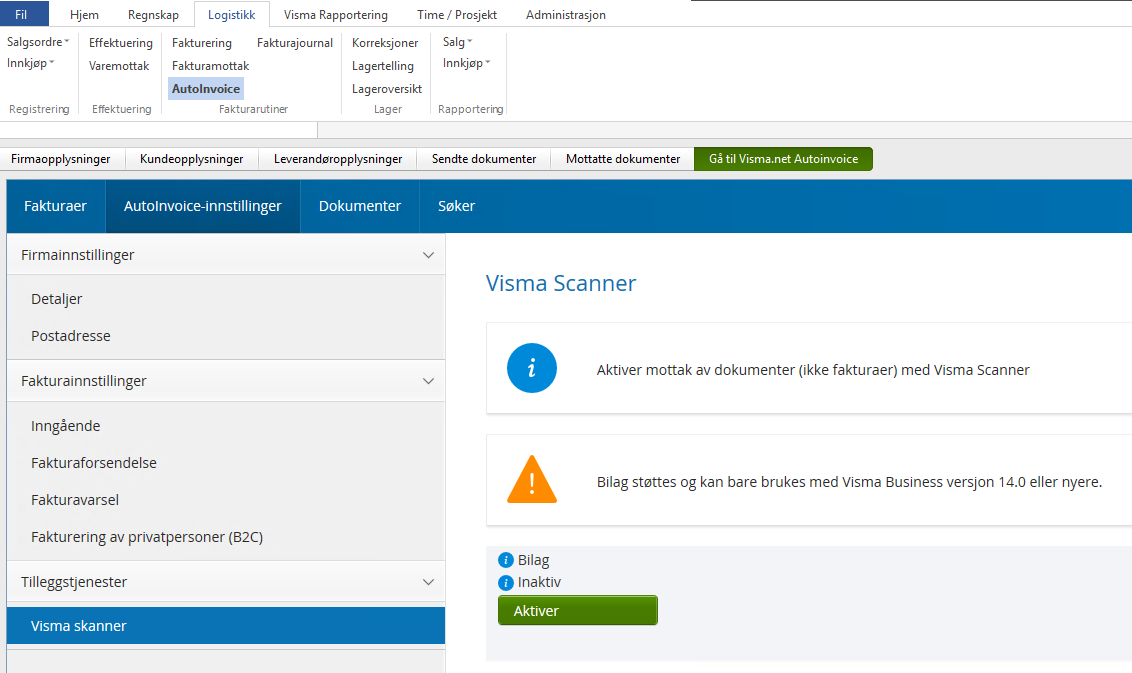Open the Kundeopplysninger tab
This screenshot has width=1132, height=673.
coord(191,159)
